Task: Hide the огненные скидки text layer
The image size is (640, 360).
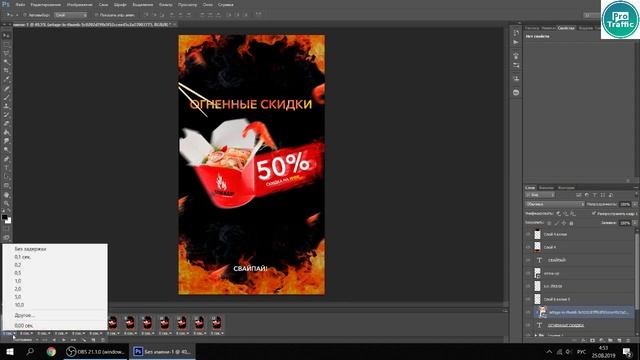Action: [x=528, y=325]
